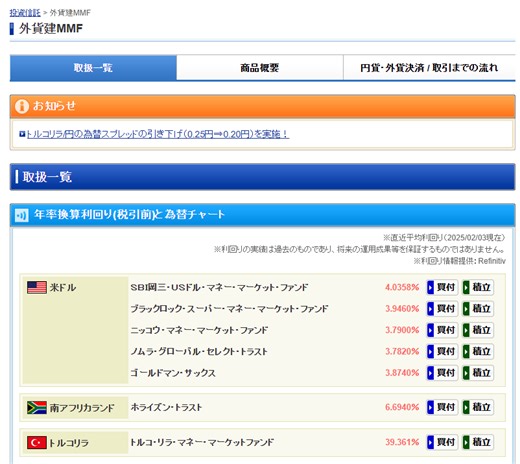Select fund name トルコ・リラ・マネー・マーケットファンド
This screenshot has height=464, width=520.
(202, 442)
